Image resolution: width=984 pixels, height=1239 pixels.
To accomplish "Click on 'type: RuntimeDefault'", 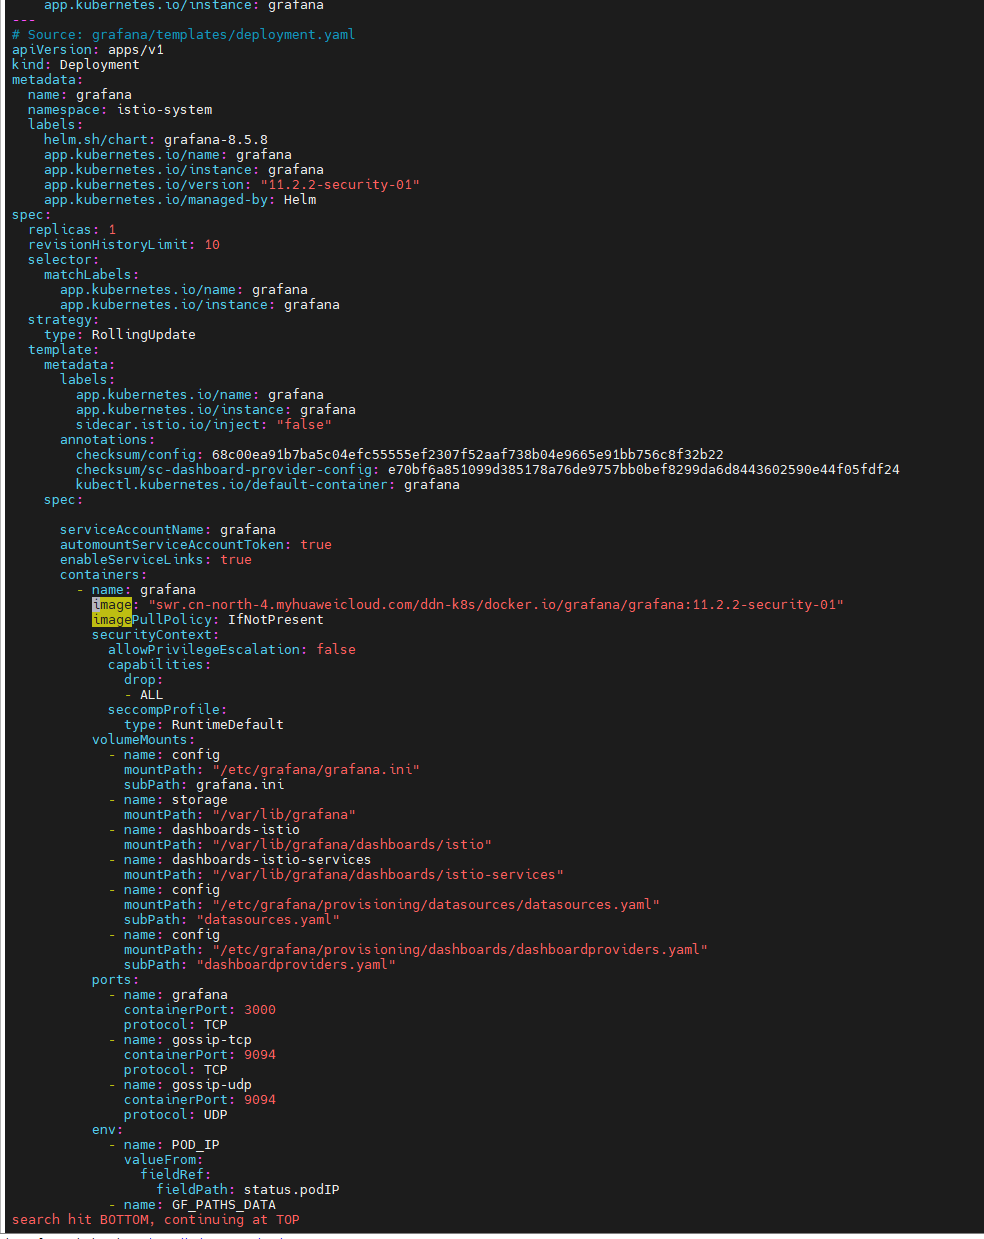I will [x=204, y=724].
